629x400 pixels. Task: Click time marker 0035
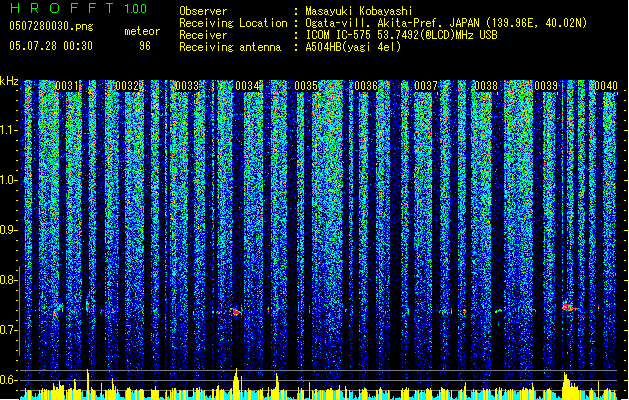(306, 86)
